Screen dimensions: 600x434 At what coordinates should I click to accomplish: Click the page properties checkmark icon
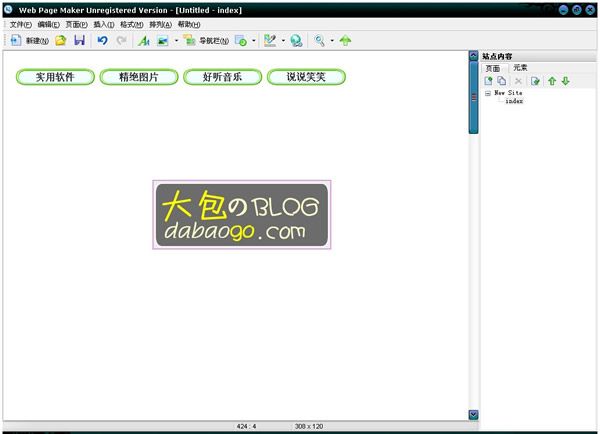coord(535,81)
